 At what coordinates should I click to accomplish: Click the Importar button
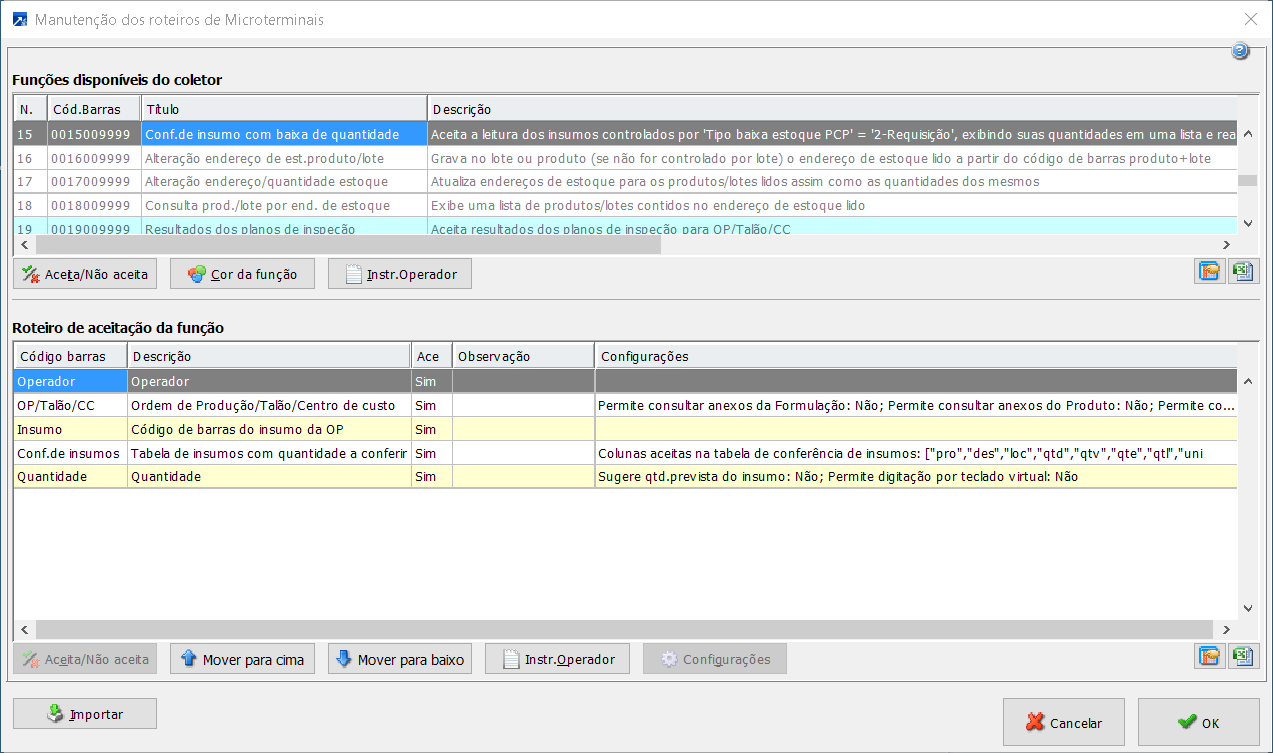[85, 714]
